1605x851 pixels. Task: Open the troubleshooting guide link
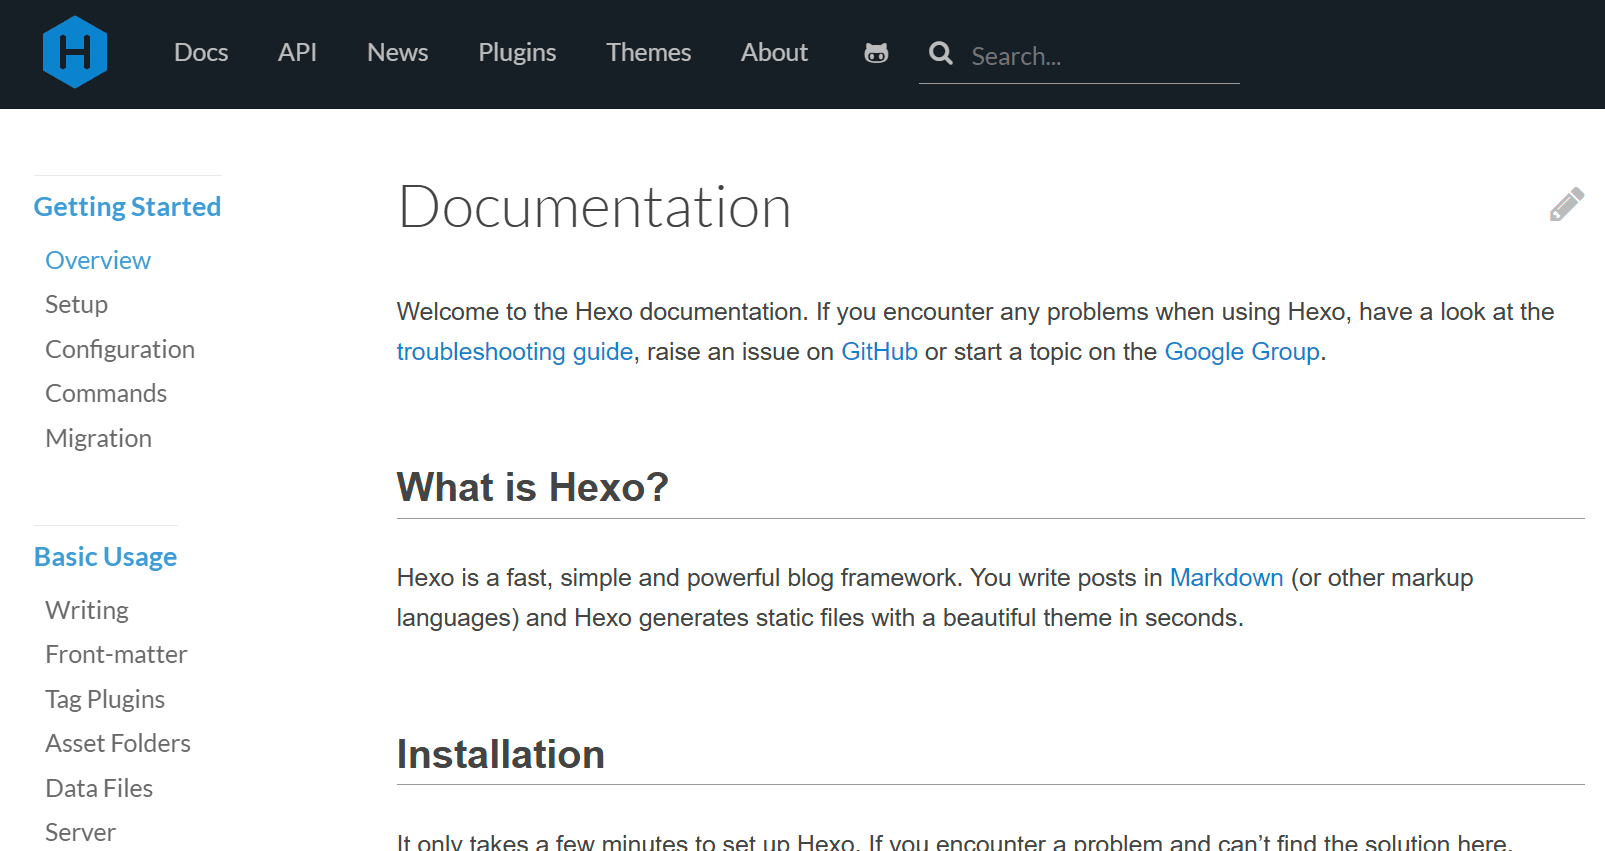point(515,352)
